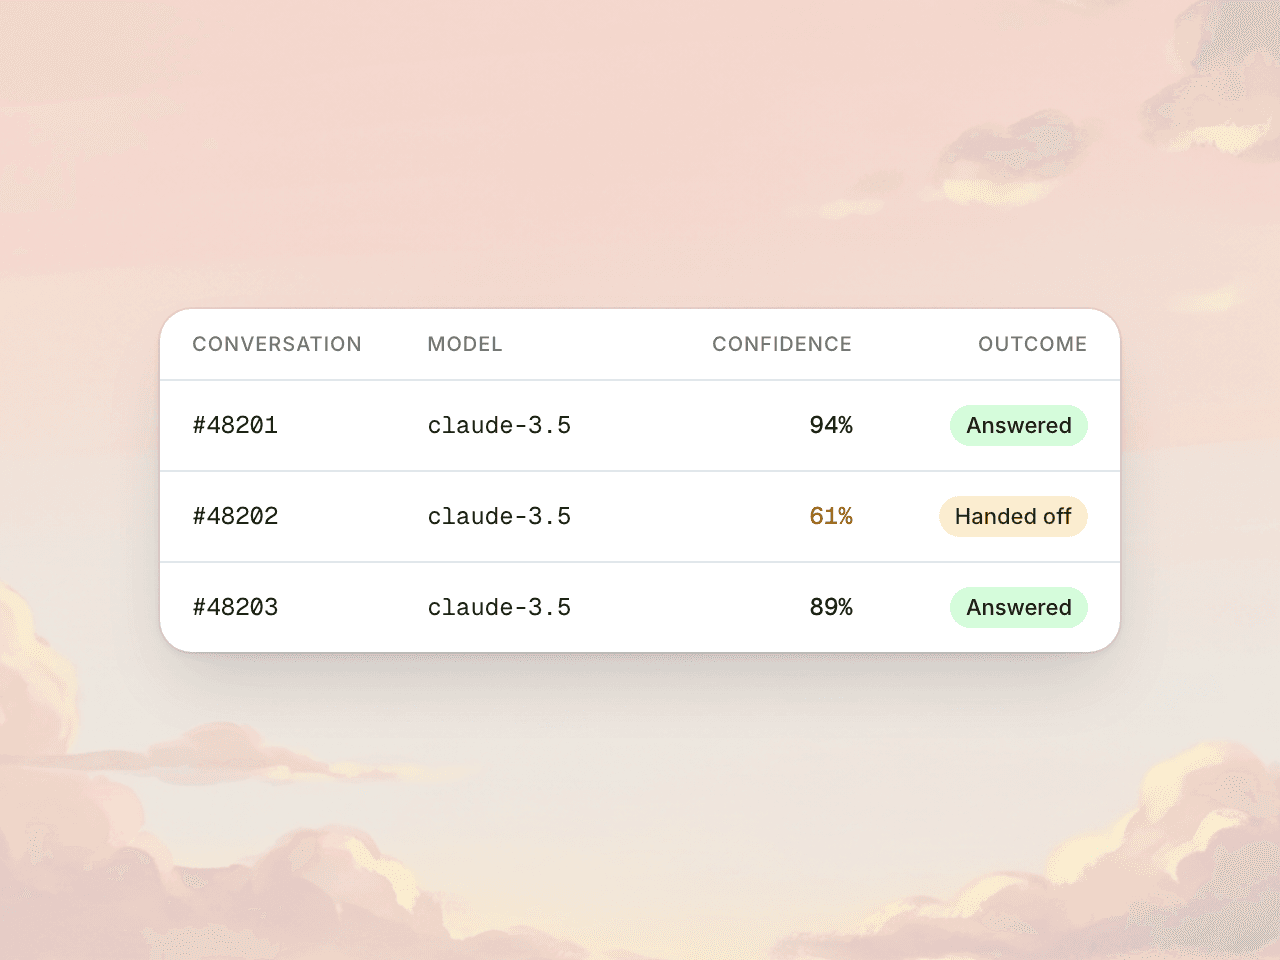The height and width of the screenshot is (960, 1280).
Task: Click the OUTCOME column header
Action: [x=1032, y=344]
